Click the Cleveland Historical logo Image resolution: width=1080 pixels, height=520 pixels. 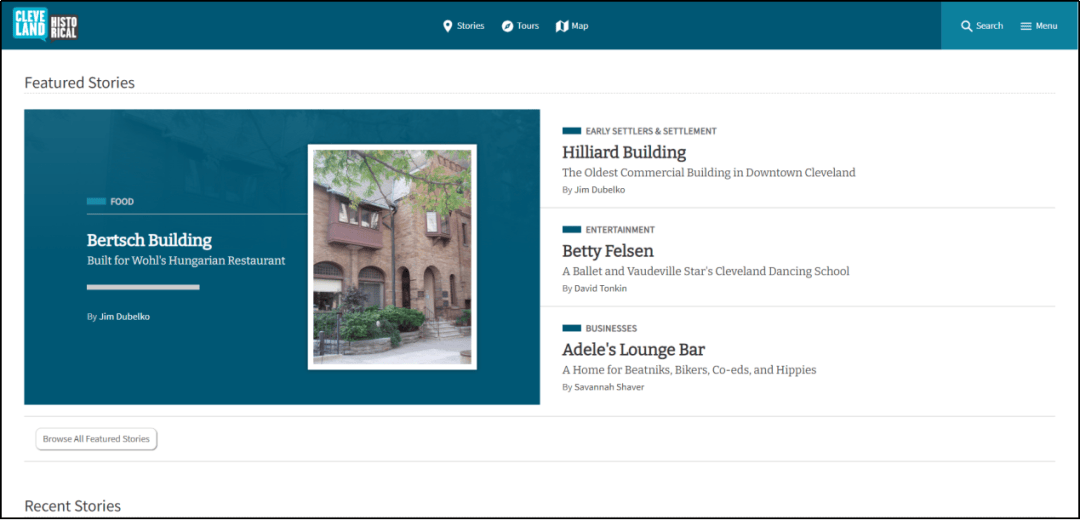coord(45,25)
